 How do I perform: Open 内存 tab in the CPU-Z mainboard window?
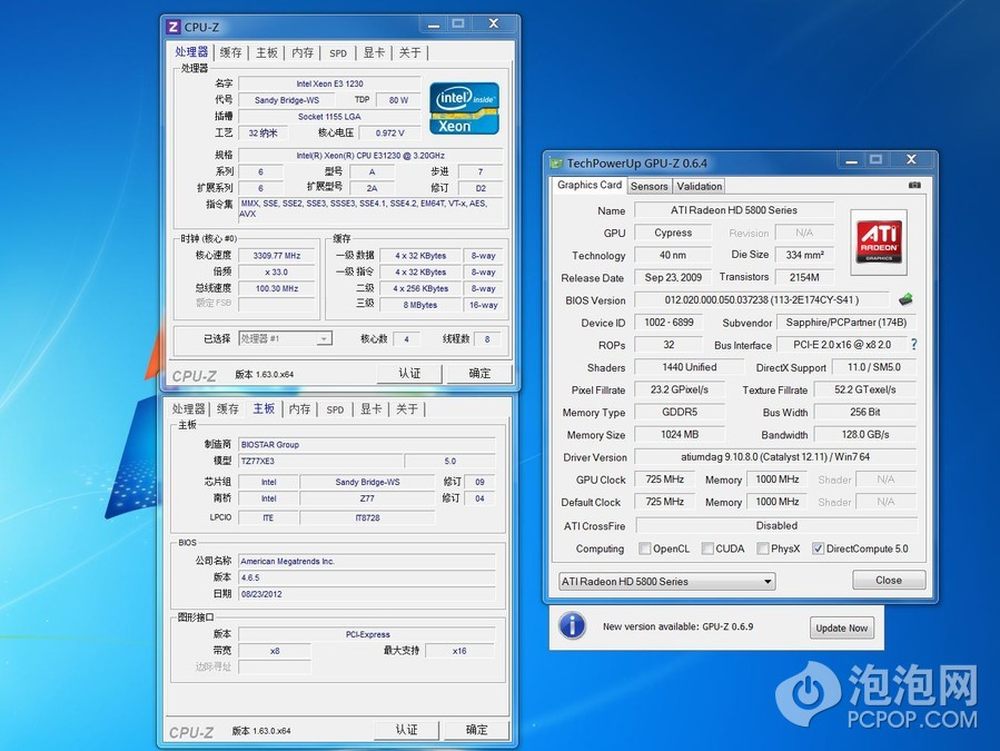tap(299, 409)
